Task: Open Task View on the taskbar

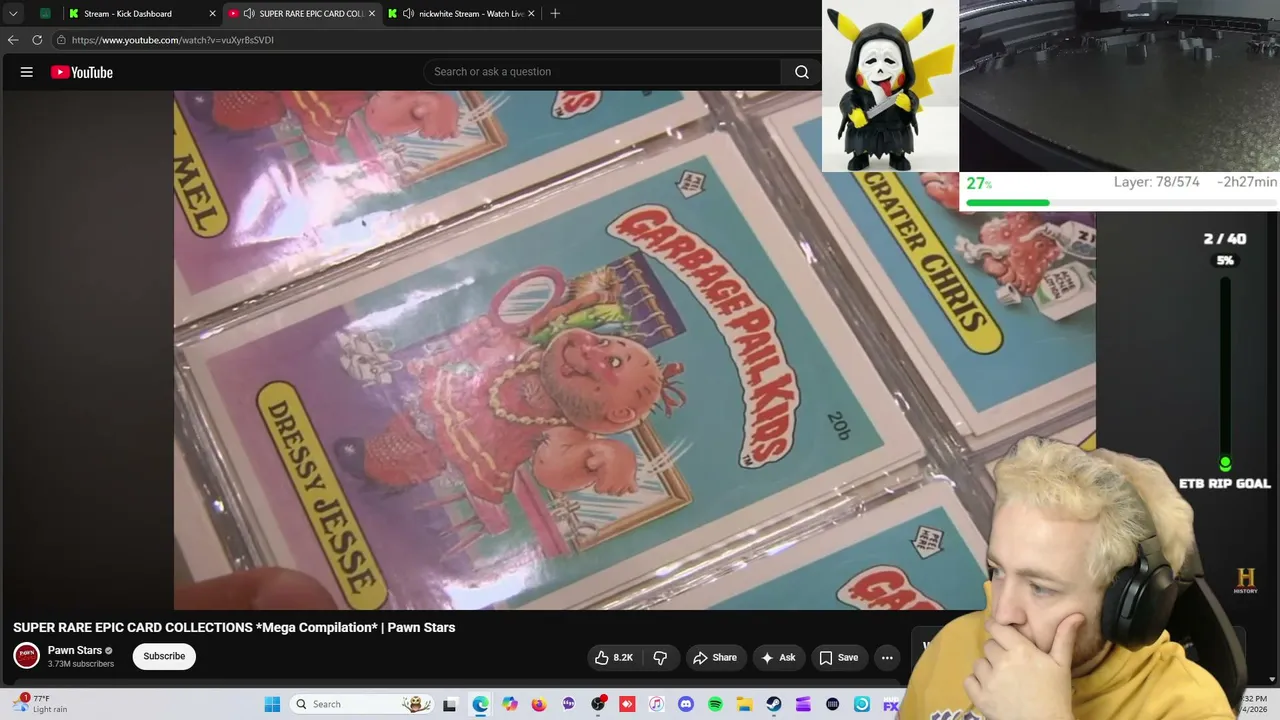Action: click(450, 704)
